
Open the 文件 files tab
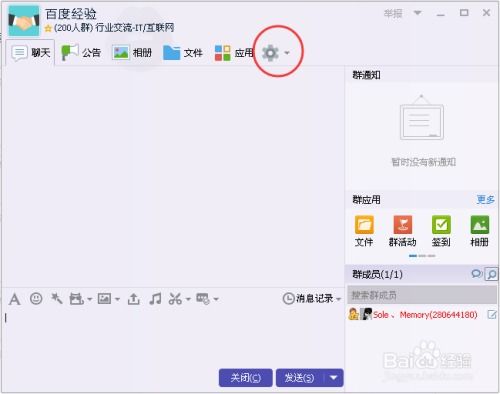pyautogui.click(x=183, y=53)
